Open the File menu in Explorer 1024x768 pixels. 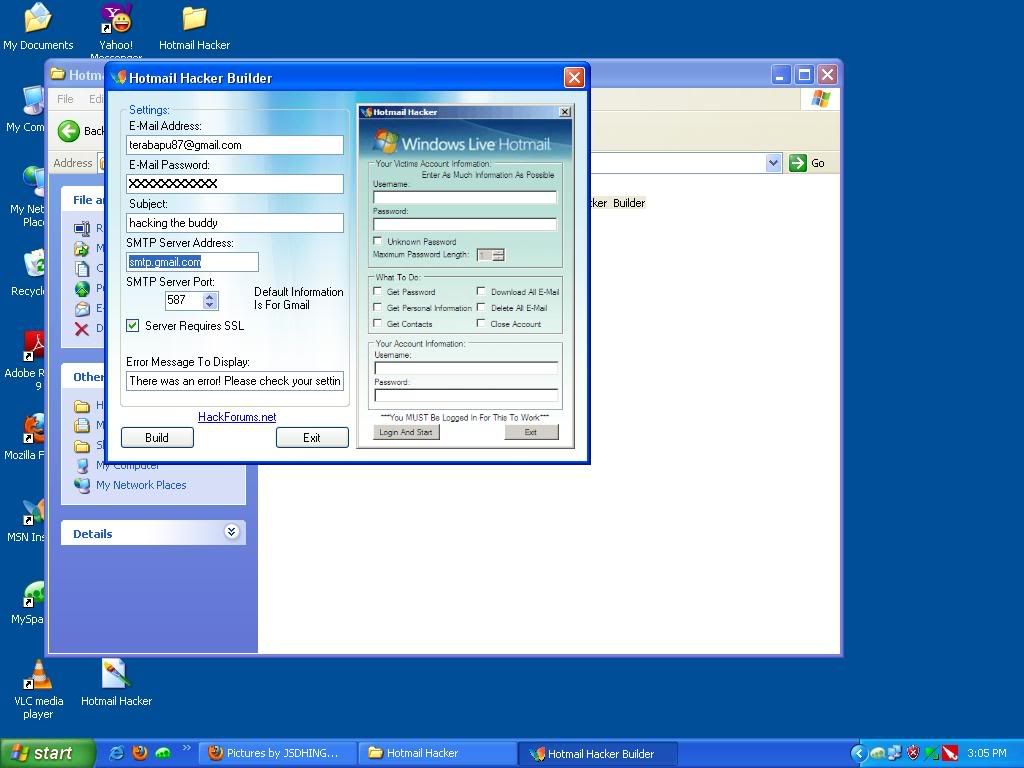[65, 99]
